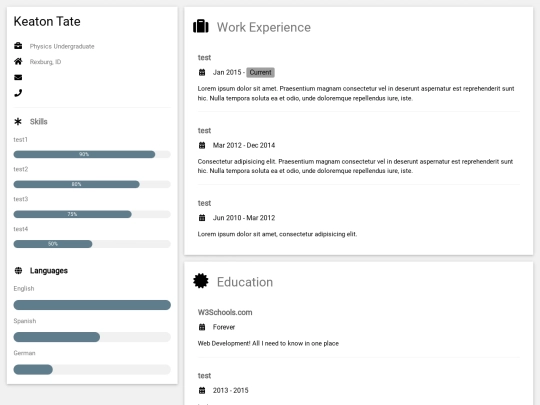
Task: Click the German language label
Action: coord(24,353)
